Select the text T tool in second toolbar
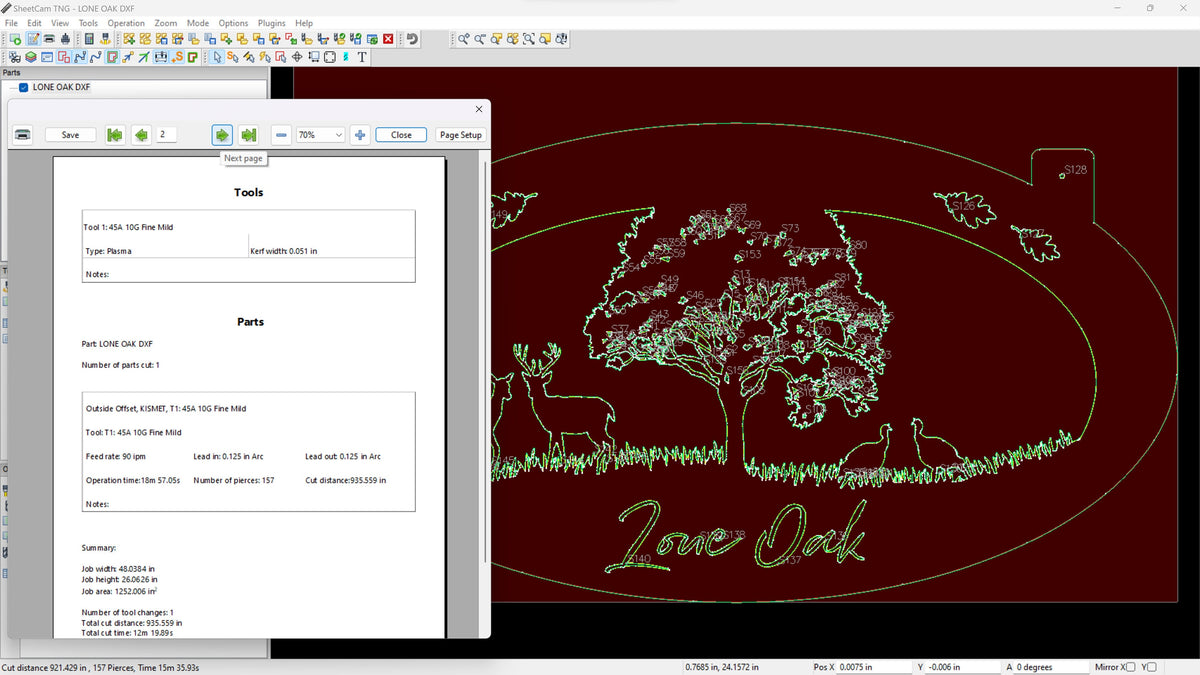The height and width of the screenshot is (675, 1200). pyautogui.click(x=362, y=57)
